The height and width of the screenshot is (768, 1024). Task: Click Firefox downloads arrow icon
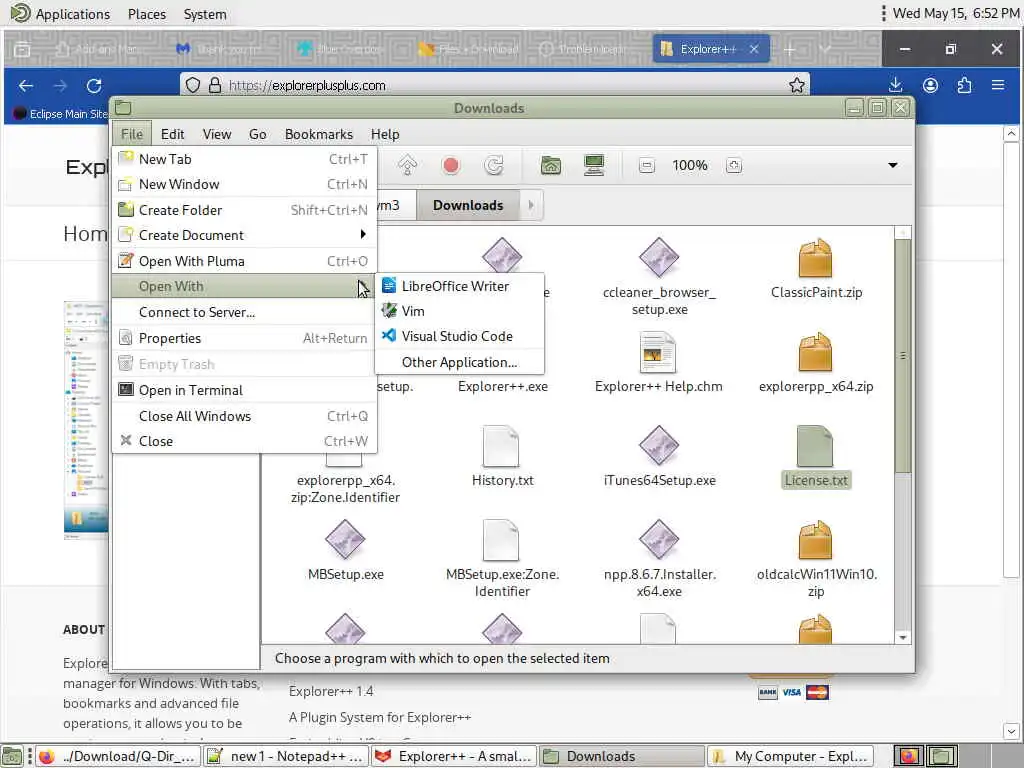pyautogui.click(x=896, y=85)
